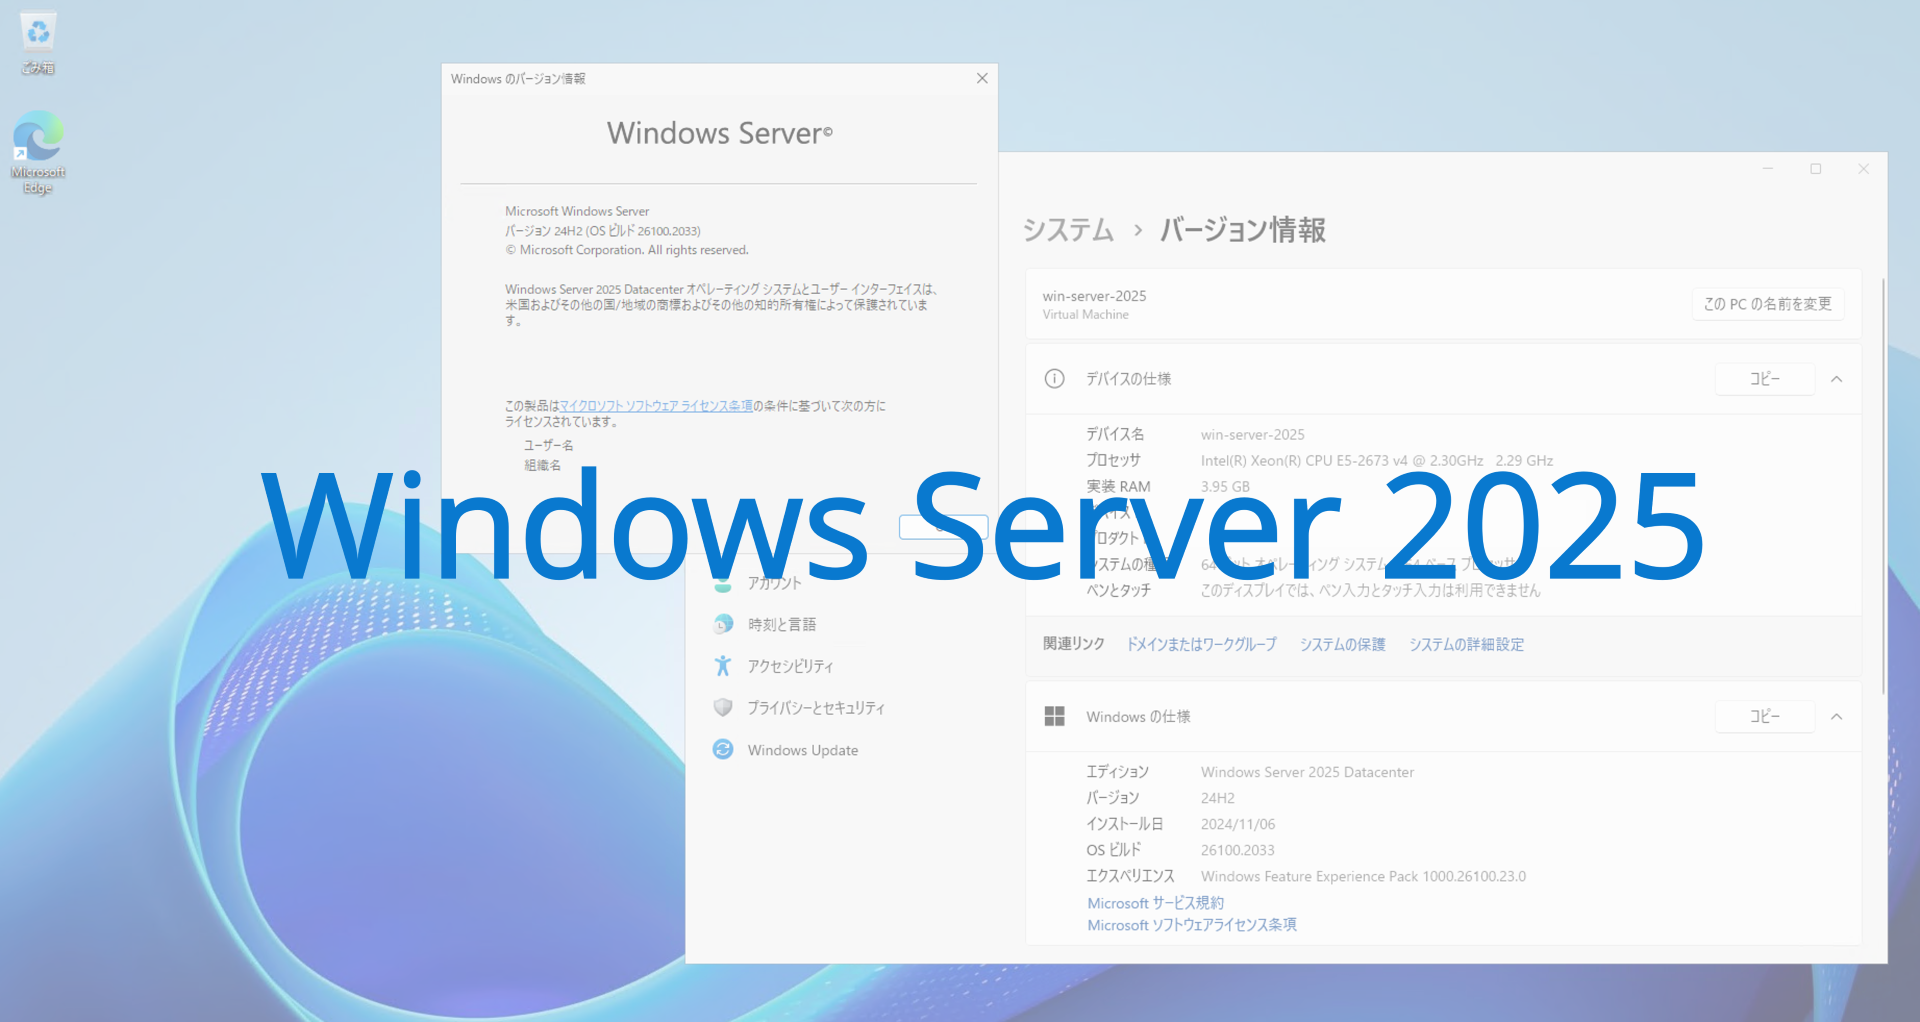Viewport: 1920px width, 1022px height.
Task: Copy the Windows の仕様 section
Action: [1765, 716]
